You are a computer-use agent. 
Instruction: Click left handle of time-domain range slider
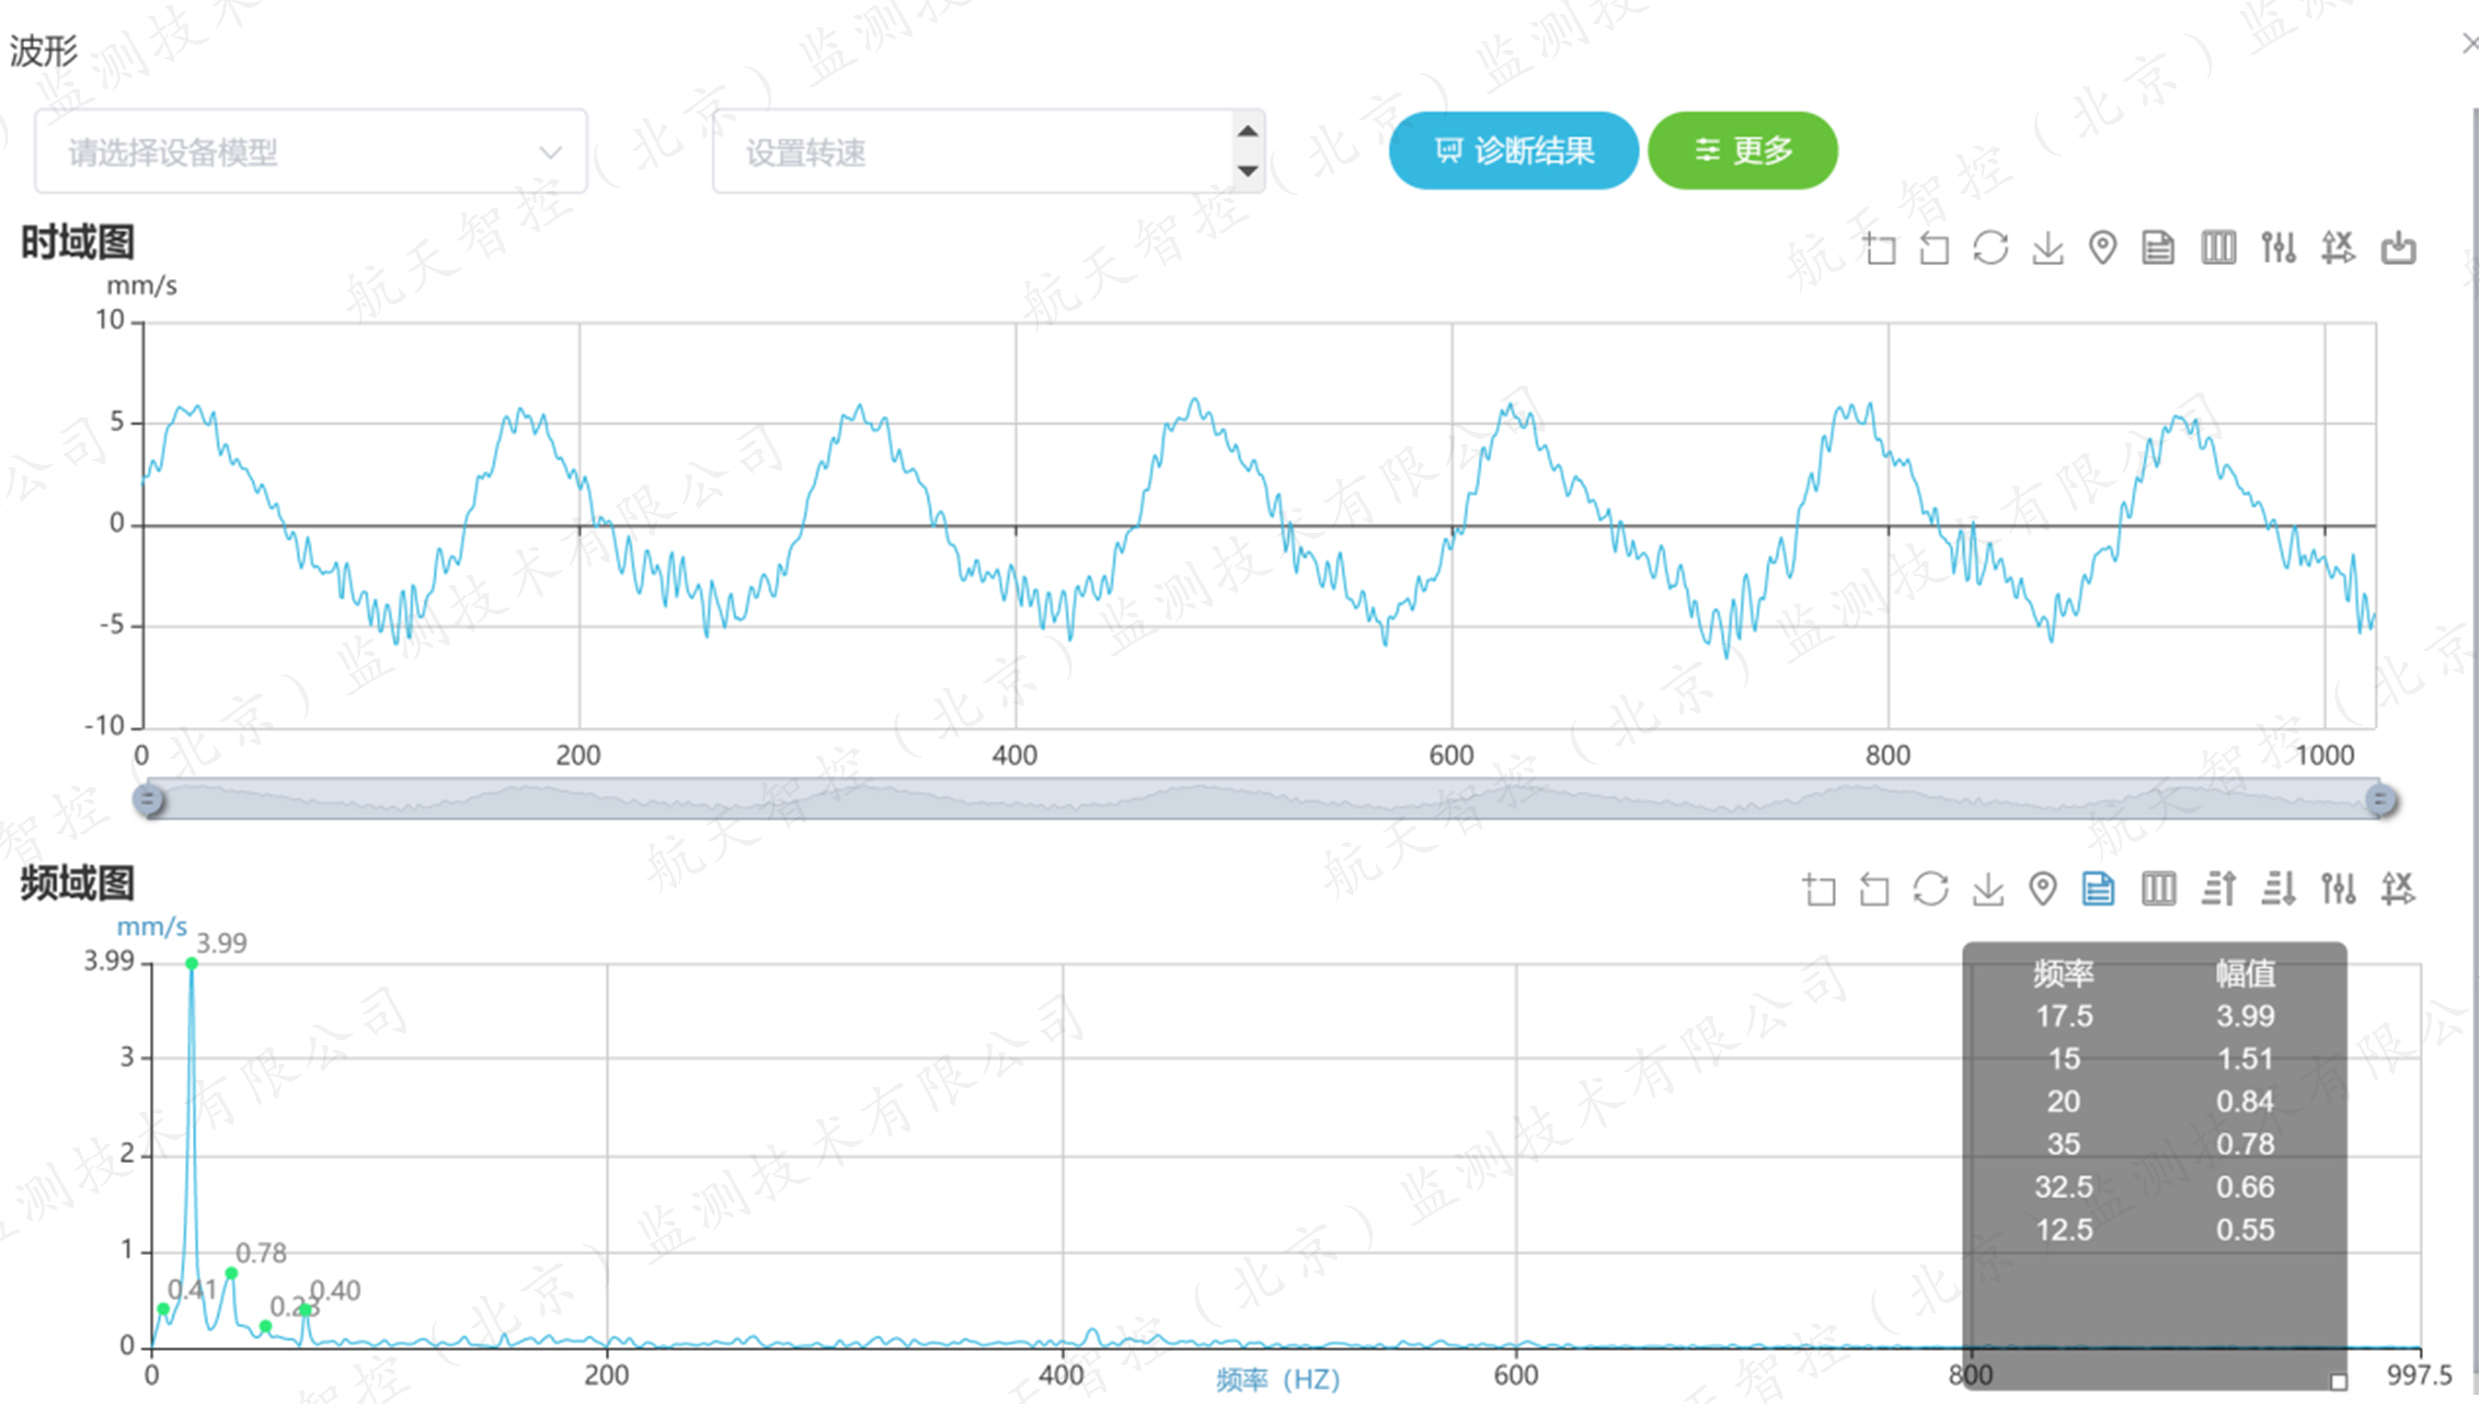[x=148, y=799]
